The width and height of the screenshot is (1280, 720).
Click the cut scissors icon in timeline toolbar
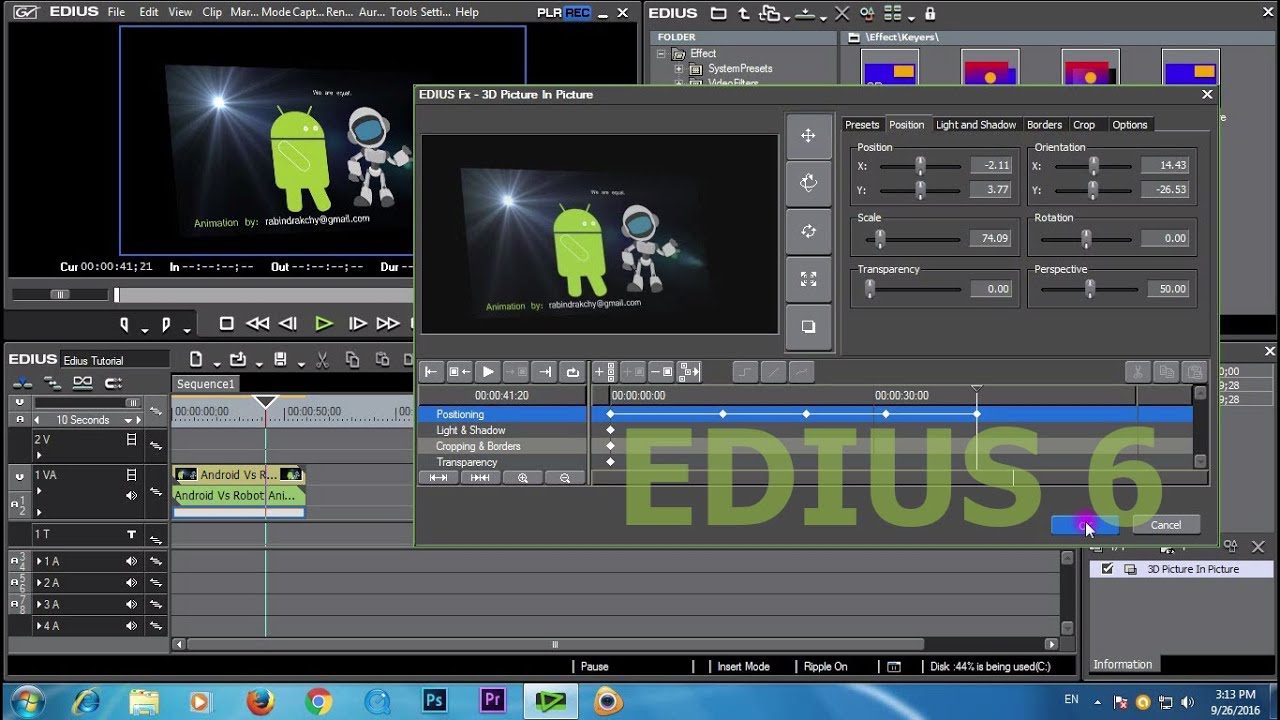click(323, 360)
